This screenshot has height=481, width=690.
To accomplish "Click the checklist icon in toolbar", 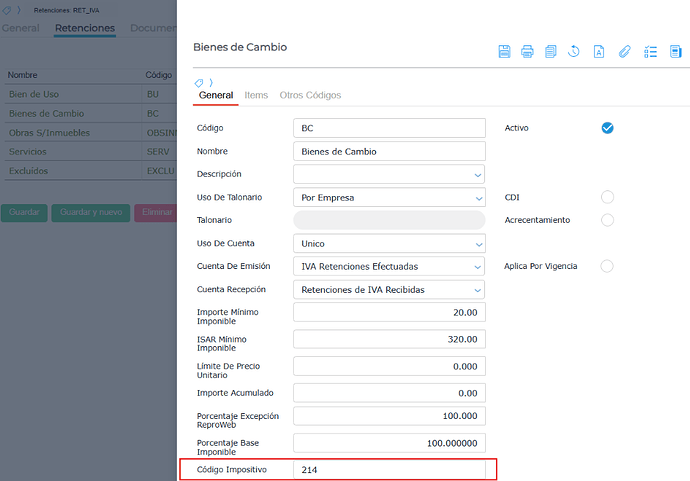I will (650, 51).
